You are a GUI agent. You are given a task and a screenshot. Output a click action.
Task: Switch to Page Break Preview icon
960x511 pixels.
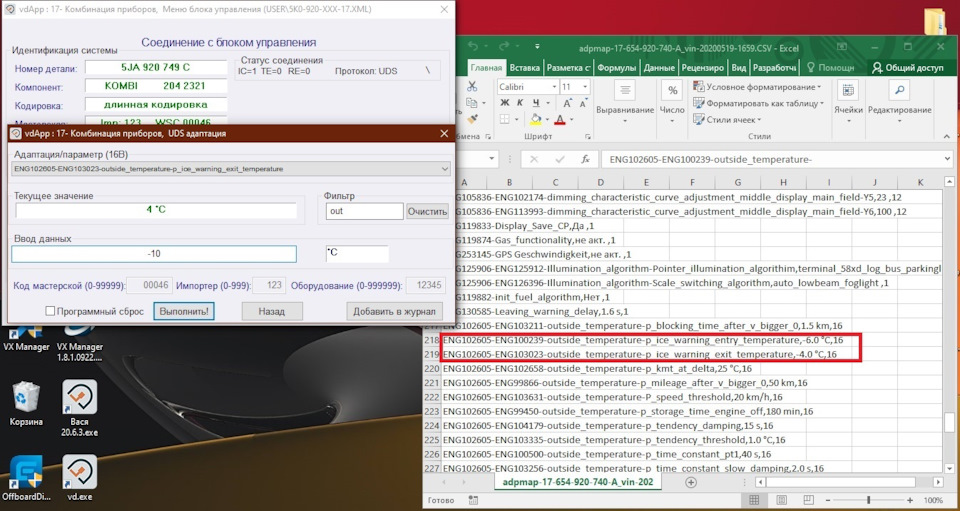coord(808,500)
